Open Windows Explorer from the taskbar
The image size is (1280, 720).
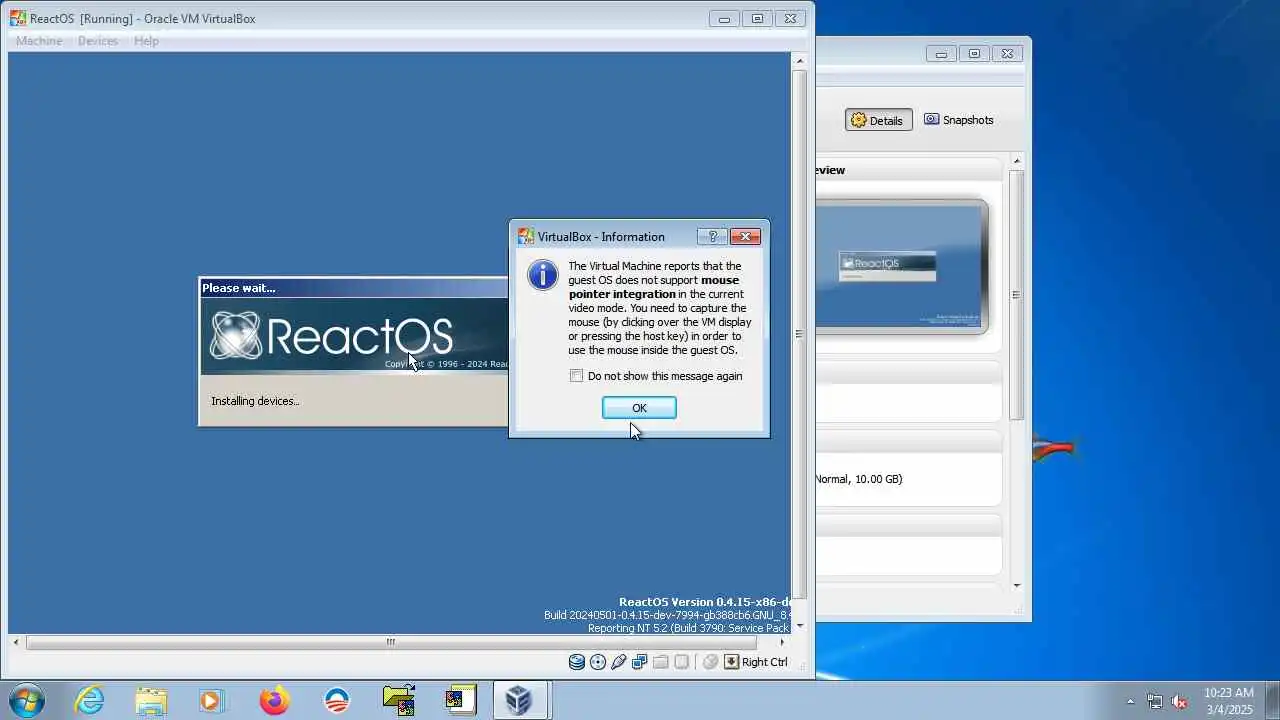[x=151, y=700]
